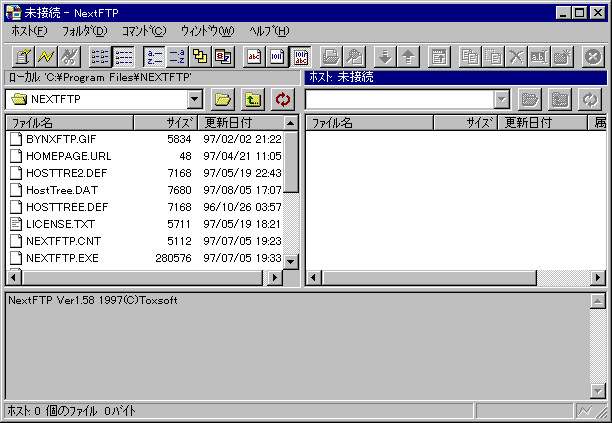The image size is (612, 423).
Task: Click log pane scroll down arrow
Action: [598, 390]
